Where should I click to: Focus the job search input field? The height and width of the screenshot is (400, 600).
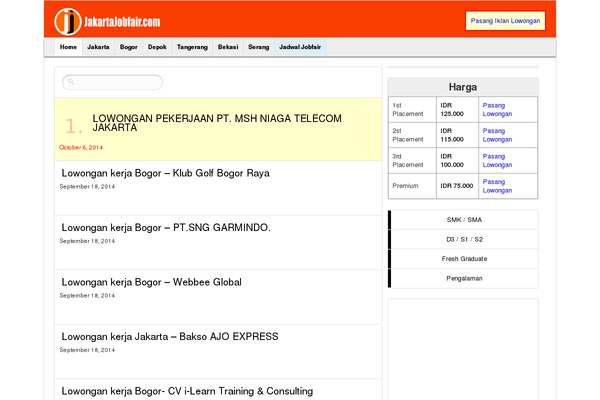pos(112,82)
